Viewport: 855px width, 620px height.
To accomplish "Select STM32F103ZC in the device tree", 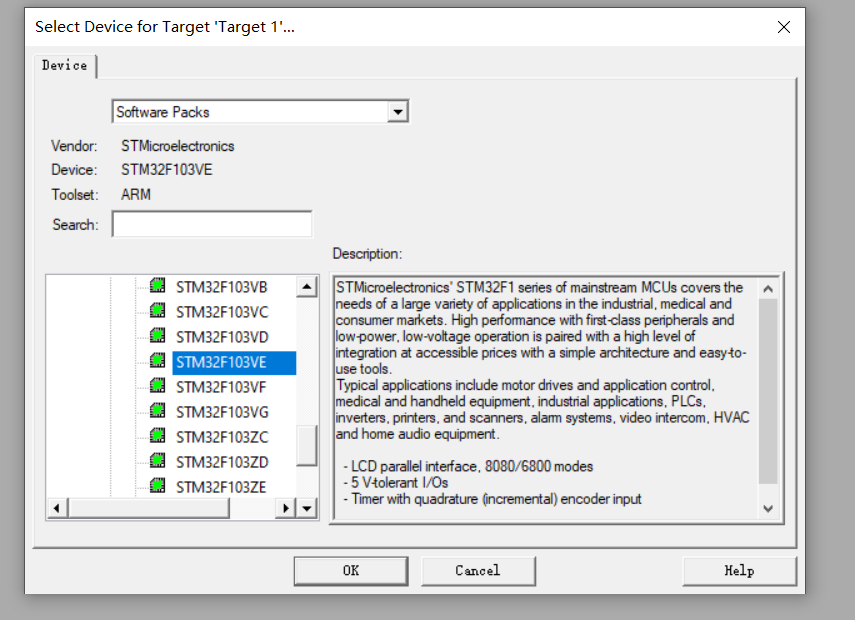I will tap(222, 437).
